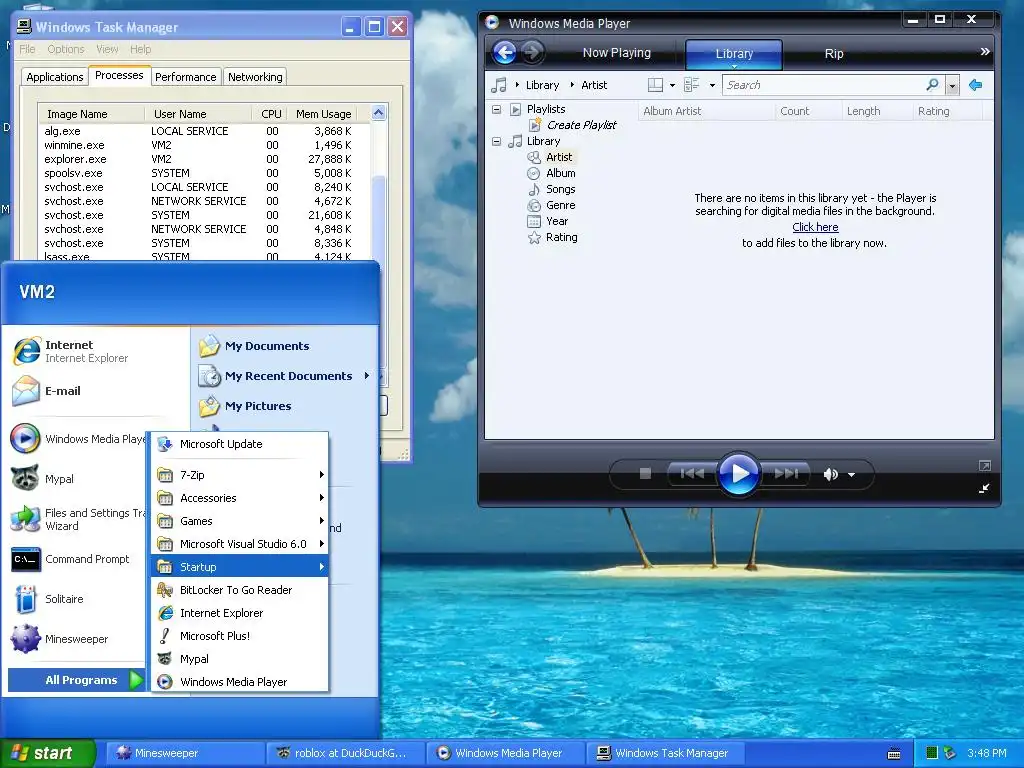Open the view options icon in Media Player
The width and height of the screenshot is (1024, 768).
[691, 85]
